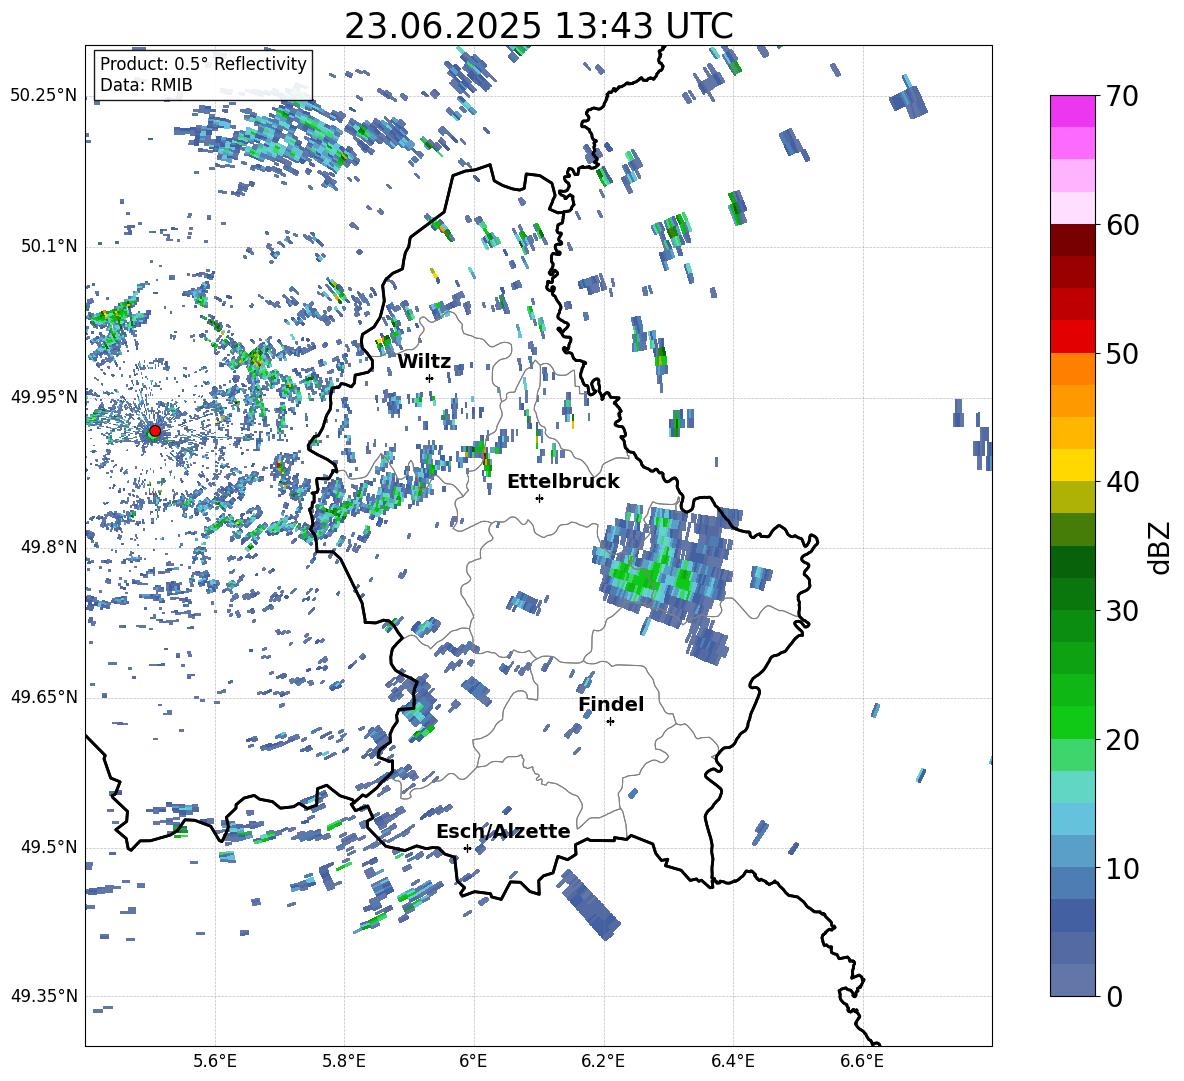
Task: Click the Wiltz station cross marker
Action: [x=430, y=378]
